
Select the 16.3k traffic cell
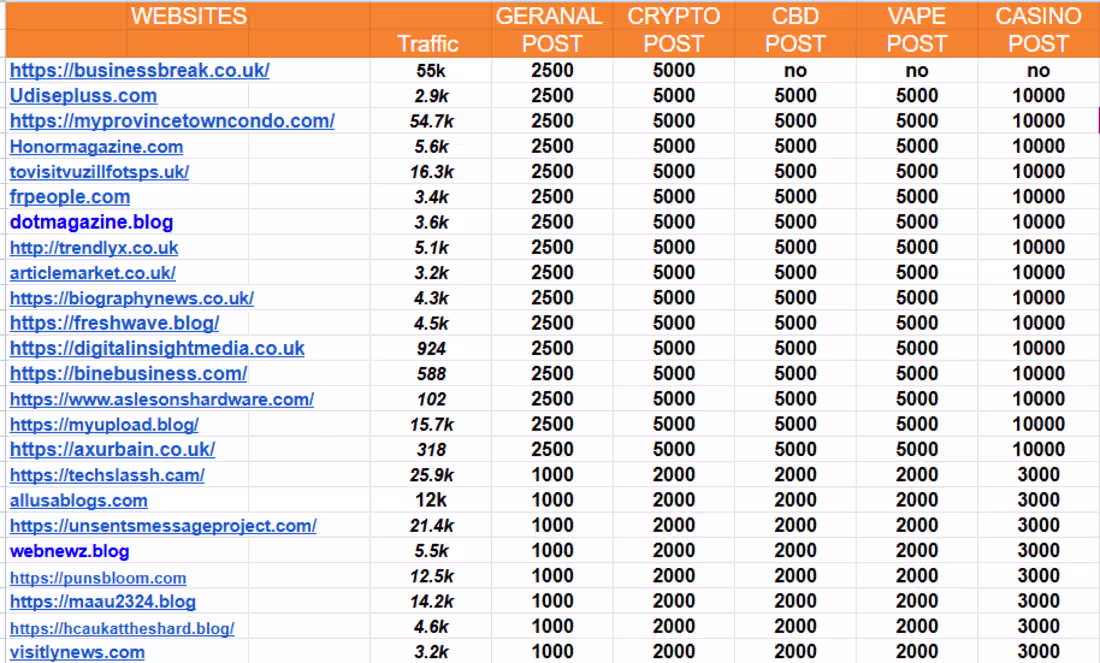click(431, 171)
